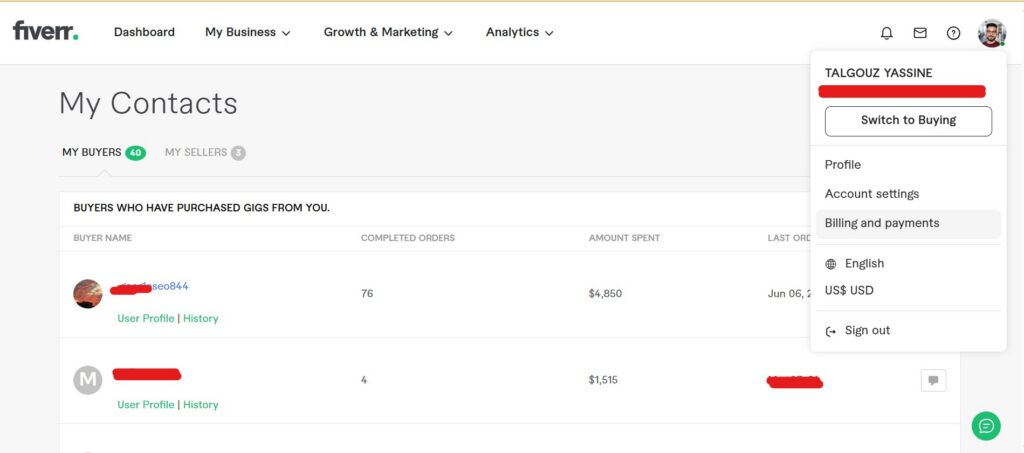Click Sign out
Screen dimensions: 1024x453
coord(867,330)
